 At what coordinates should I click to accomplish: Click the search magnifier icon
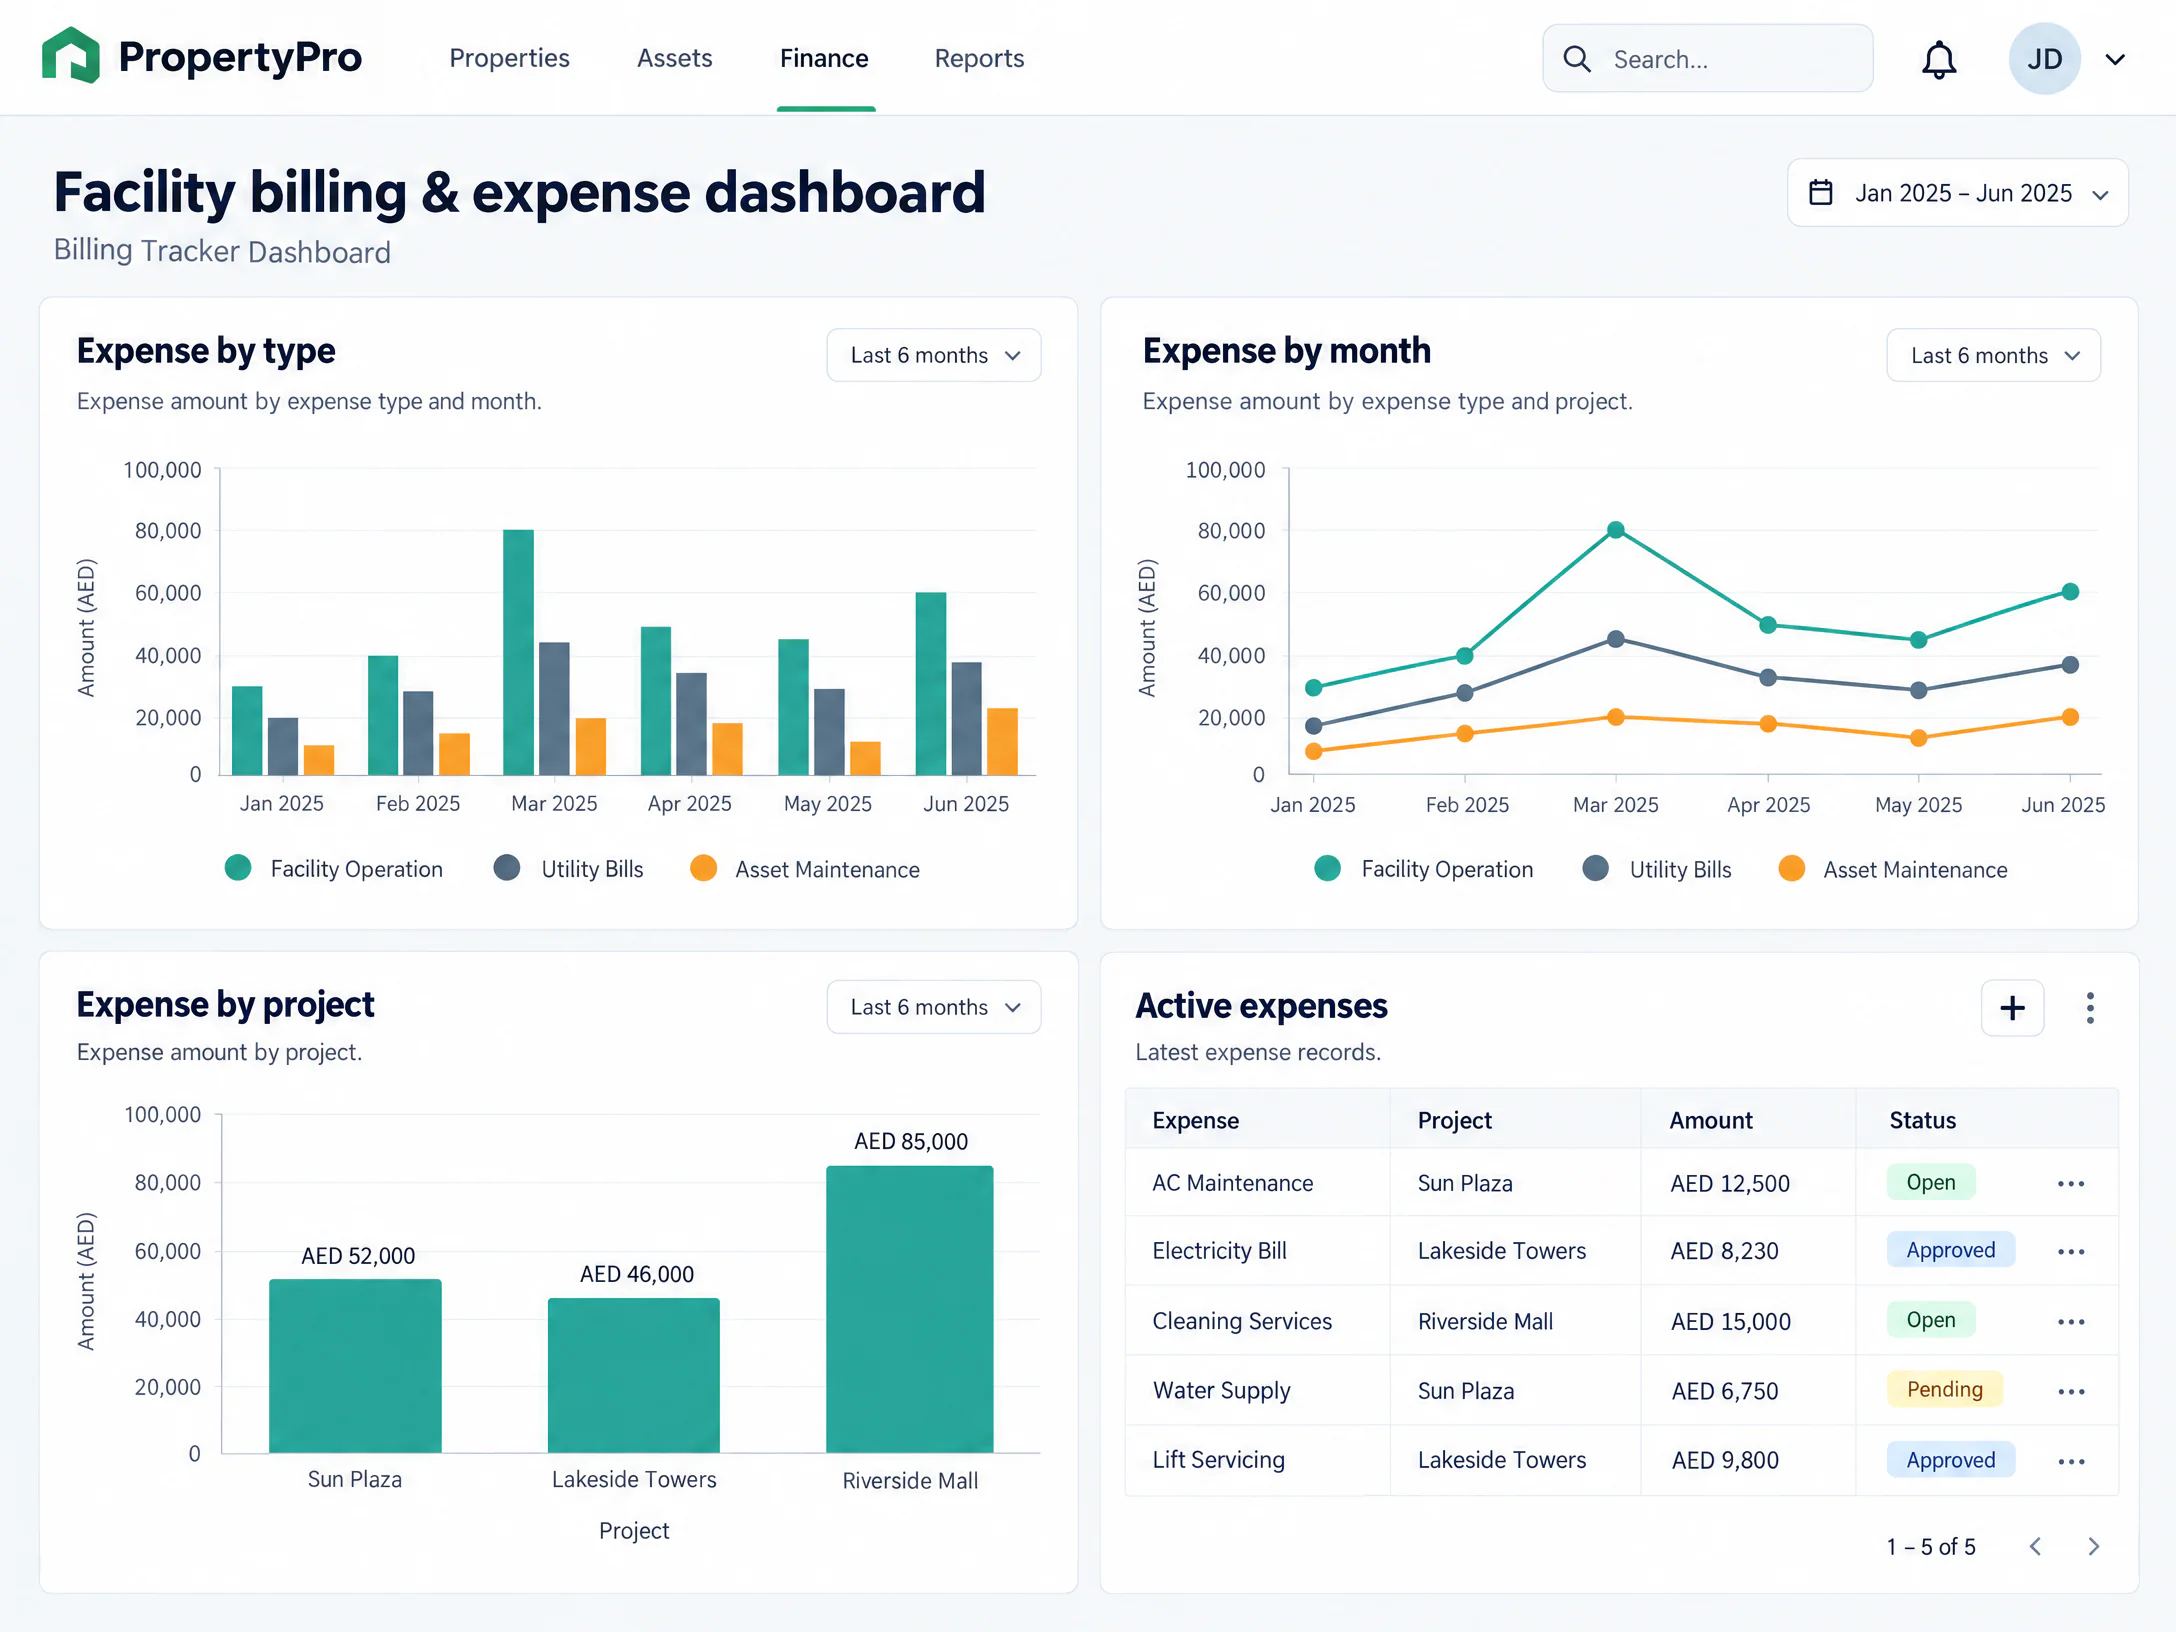tap(1577, 59)
